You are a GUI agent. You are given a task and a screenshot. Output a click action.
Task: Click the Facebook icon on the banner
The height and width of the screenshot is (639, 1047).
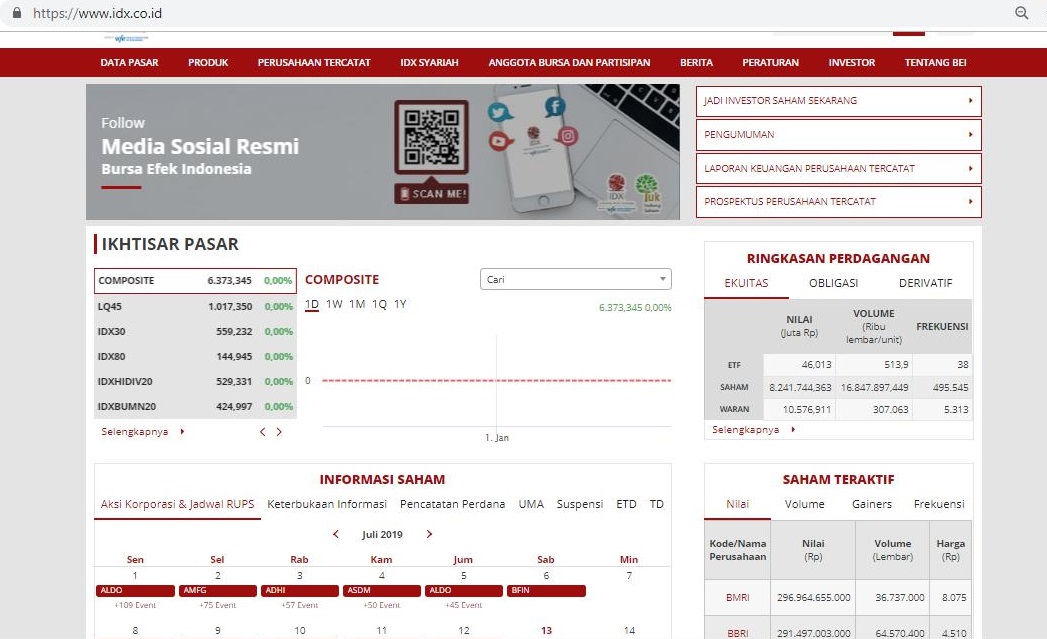point(555,107)
